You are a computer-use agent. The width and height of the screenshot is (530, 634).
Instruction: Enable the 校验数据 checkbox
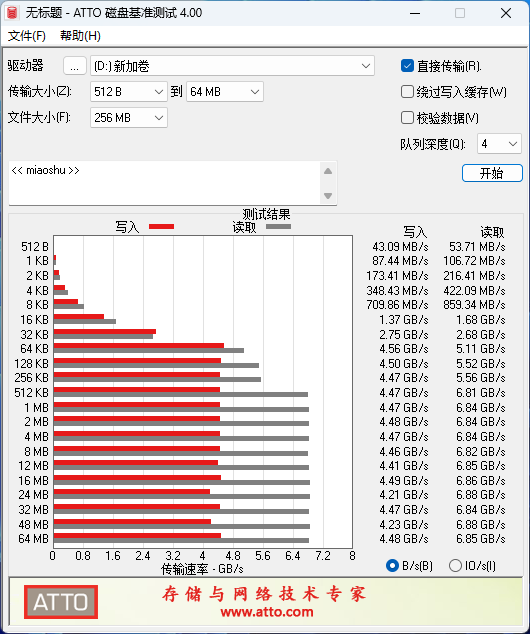(x=407, y=118)
